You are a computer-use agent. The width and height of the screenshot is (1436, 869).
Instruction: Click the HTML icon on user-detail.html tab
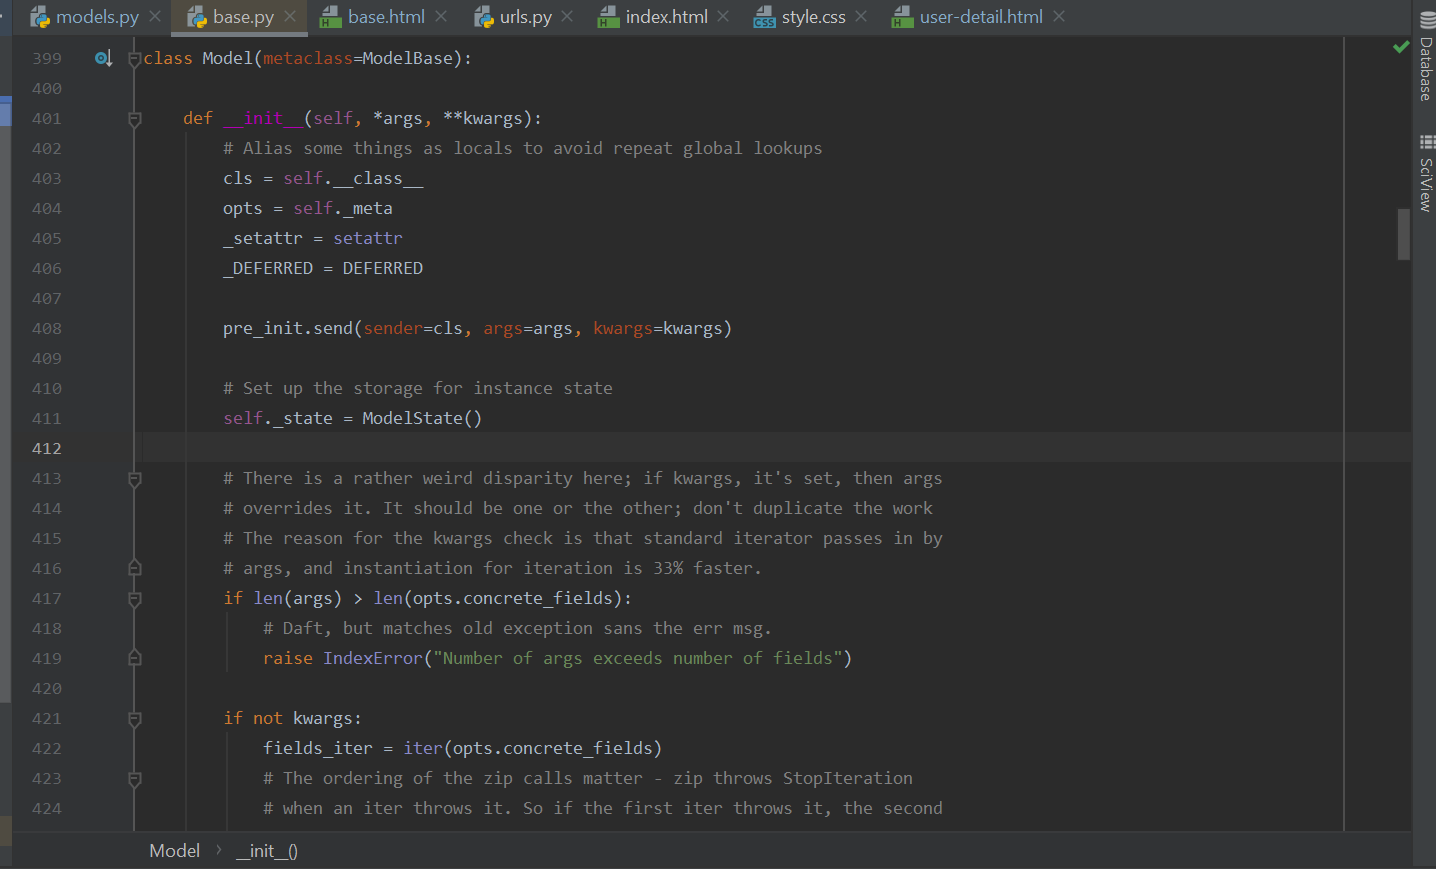(902, 17)
